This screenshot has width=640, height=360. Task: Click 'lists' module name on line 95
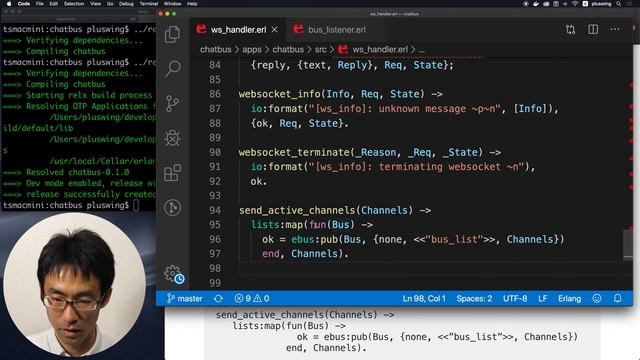(x=265, y=224)
